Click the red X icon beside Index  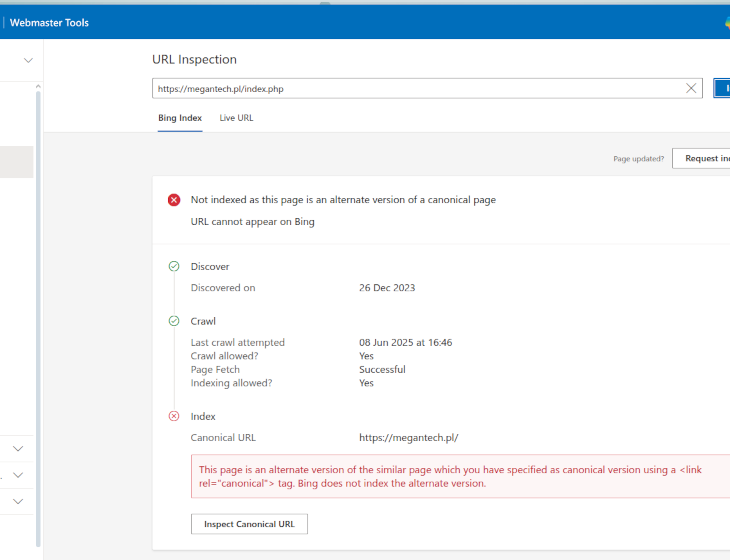174,416
